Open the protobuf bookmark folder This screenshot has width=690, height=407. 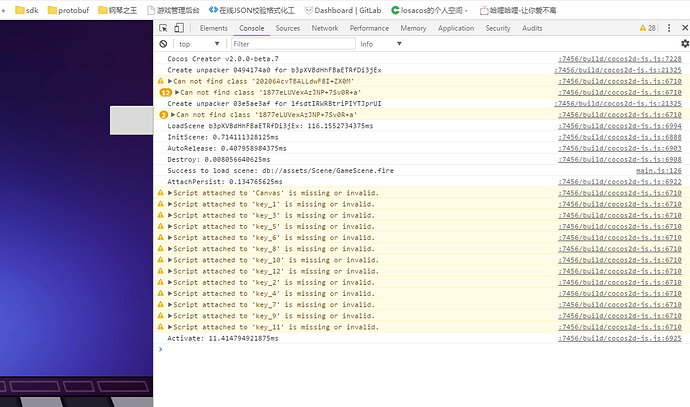pos(68,10)
